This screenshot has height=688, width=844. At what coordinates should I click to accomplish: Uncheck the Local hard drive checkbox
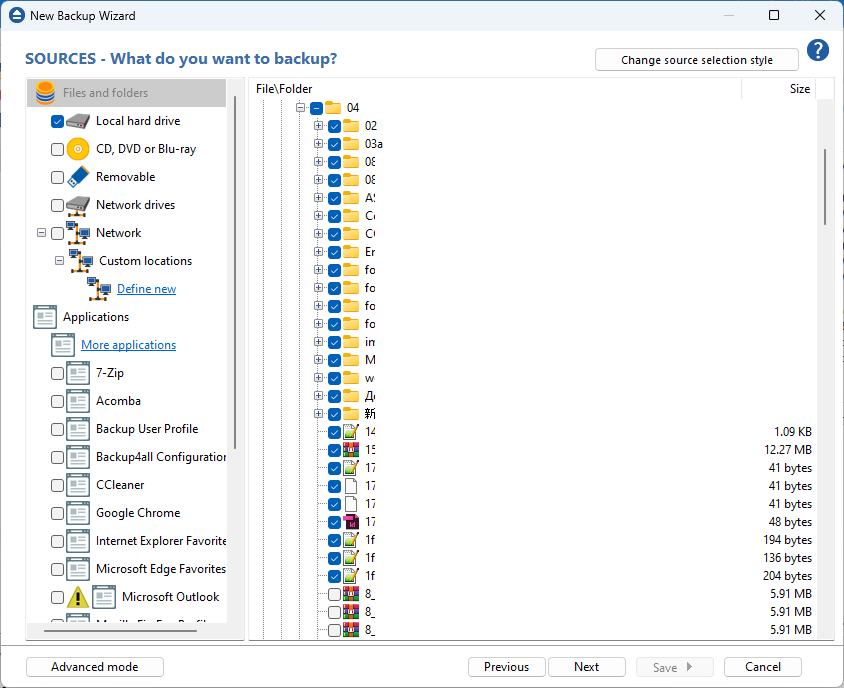click(x=58, y=121)
